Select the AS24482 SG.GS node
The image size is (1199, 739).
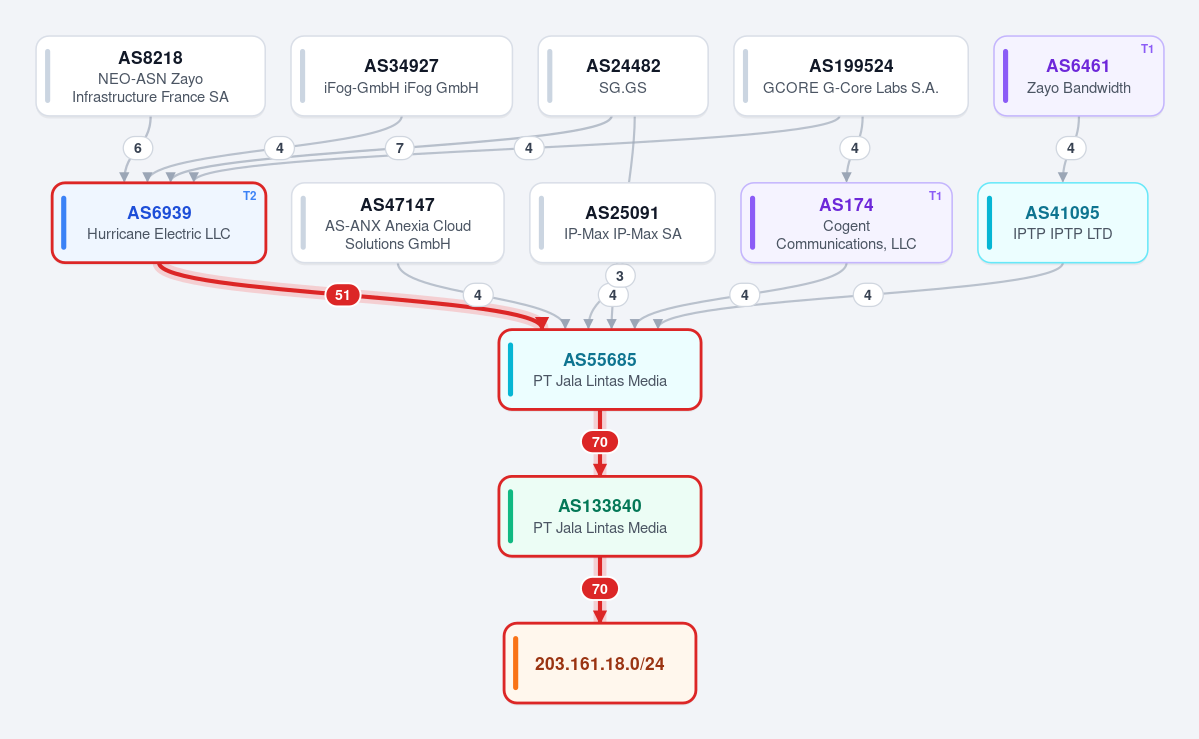pyautogui.click(x=623, y=77)
